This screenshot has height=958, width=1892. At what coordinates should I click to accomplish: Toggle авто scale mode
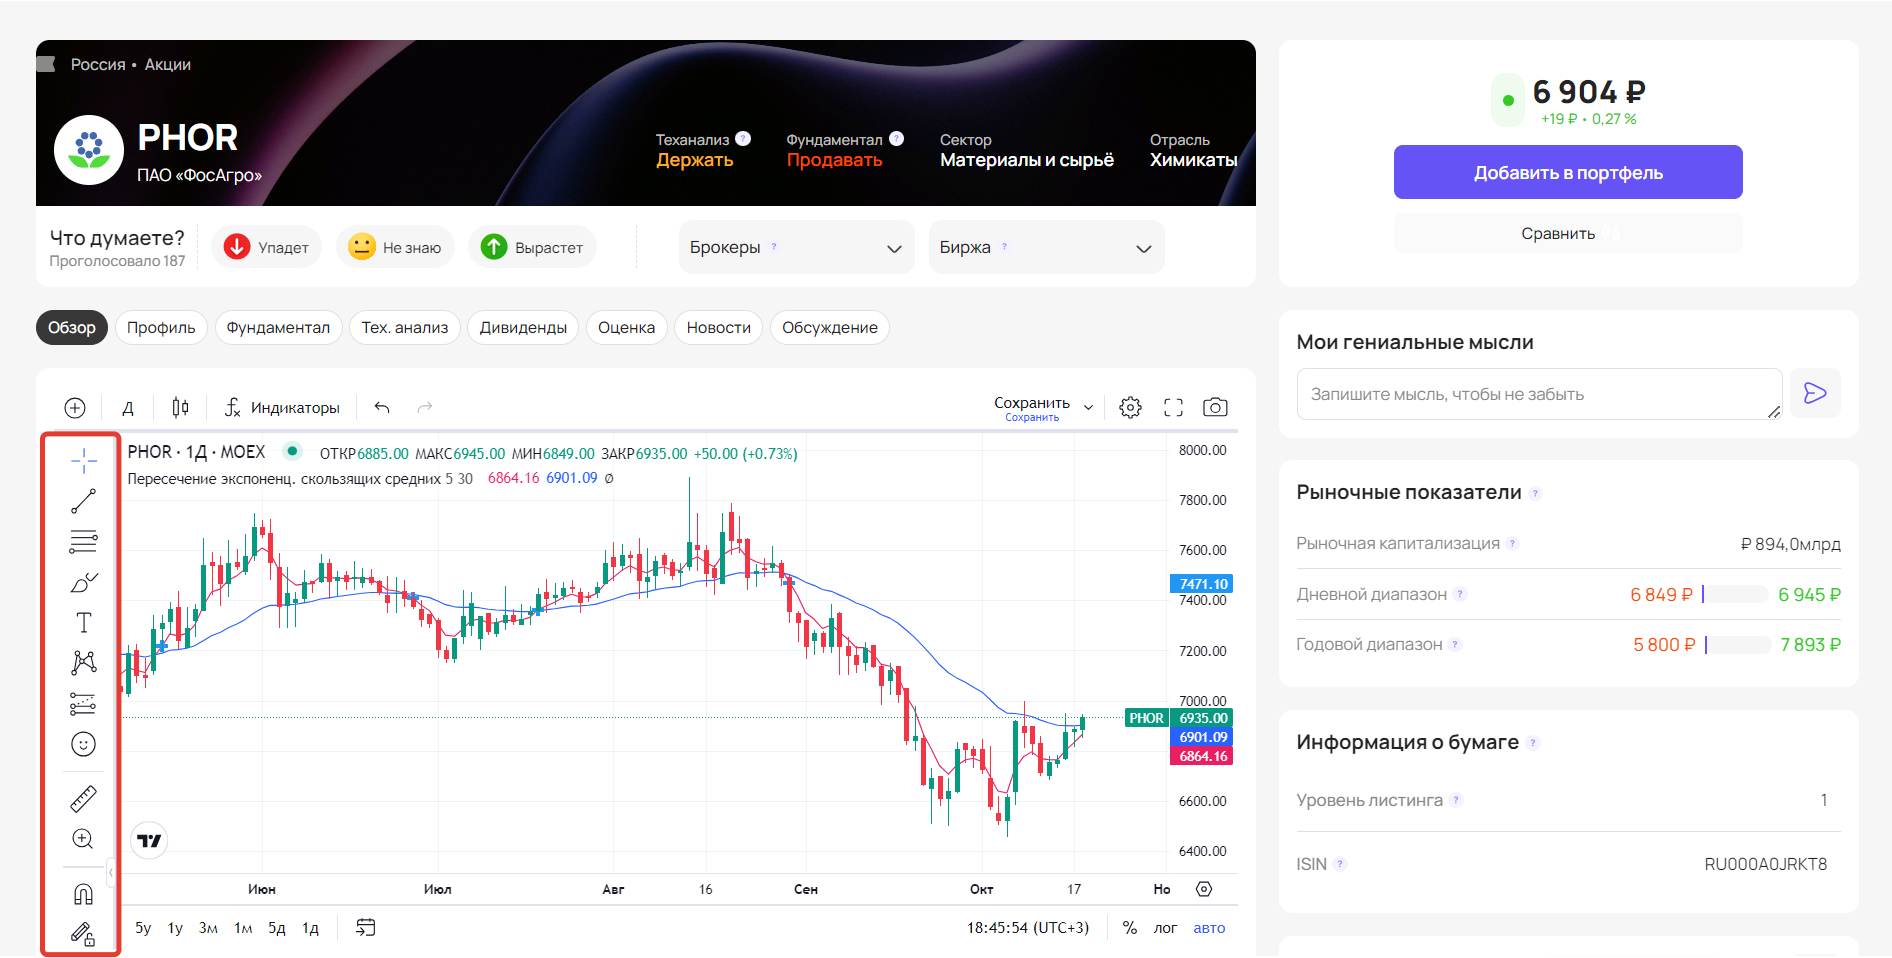point(1209,928)
